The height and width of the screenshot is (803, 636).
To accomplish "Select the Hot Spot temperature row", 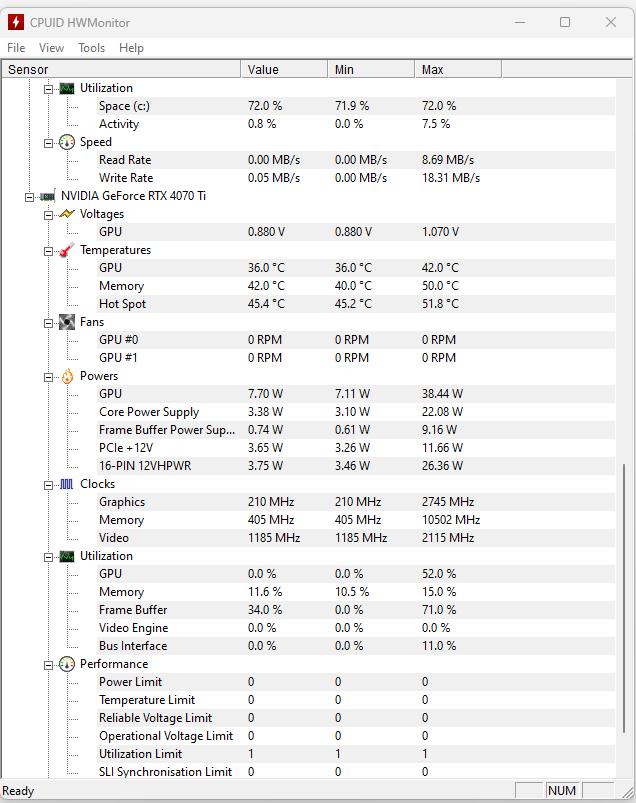I will coord(122,304).
